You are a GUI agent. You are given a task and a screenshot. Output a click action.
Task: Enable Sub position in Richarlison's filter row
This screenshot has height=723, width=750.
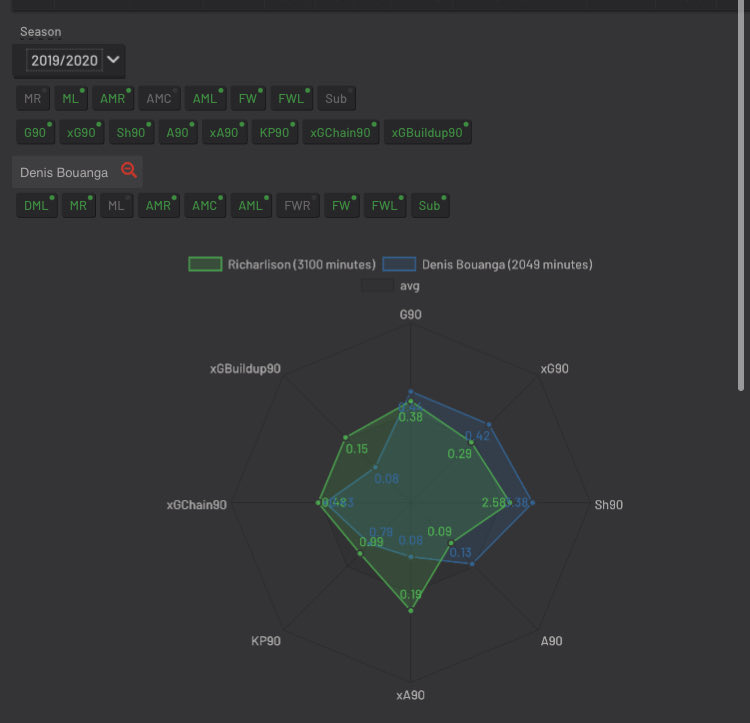coord(336,99)
